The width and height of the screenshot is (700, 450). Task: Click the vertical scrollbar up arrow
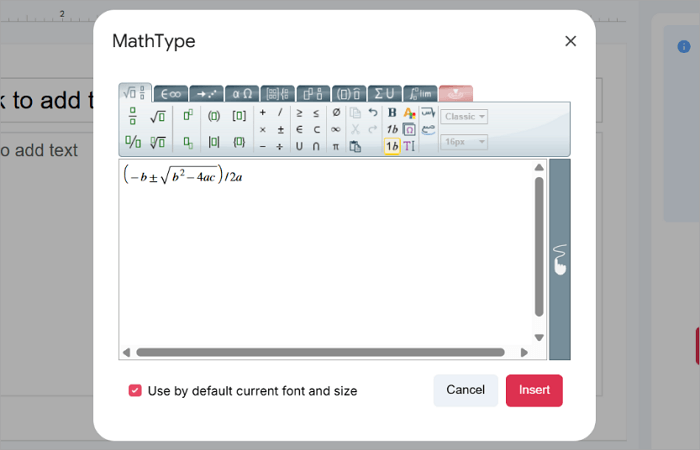[x=539, y=167]
